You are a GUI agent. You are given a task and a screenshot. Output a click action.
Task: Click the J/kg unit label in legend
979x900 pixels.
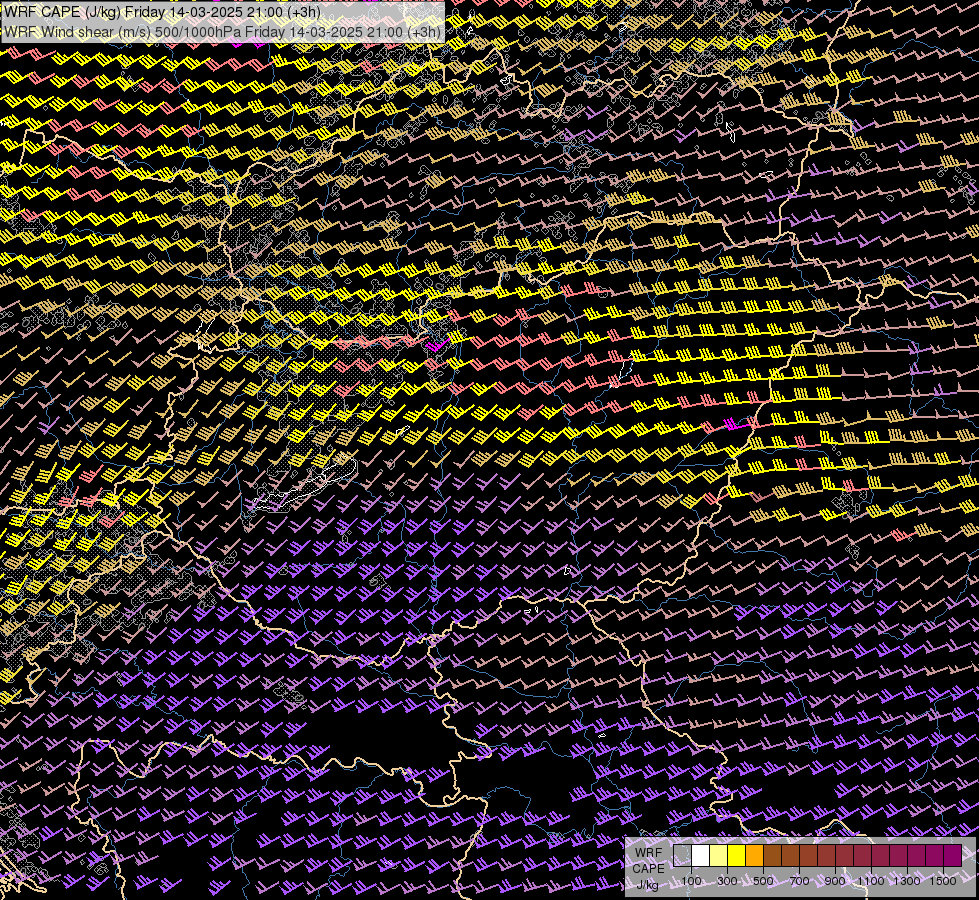tap(648, 885)
